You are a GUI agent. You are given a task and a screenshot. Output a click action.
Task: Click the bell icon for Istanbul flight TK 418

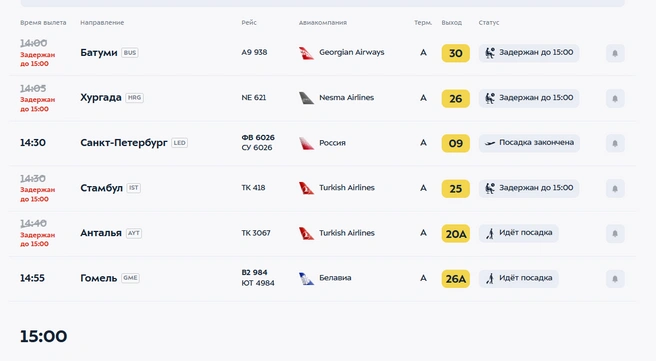click(615, 188)
